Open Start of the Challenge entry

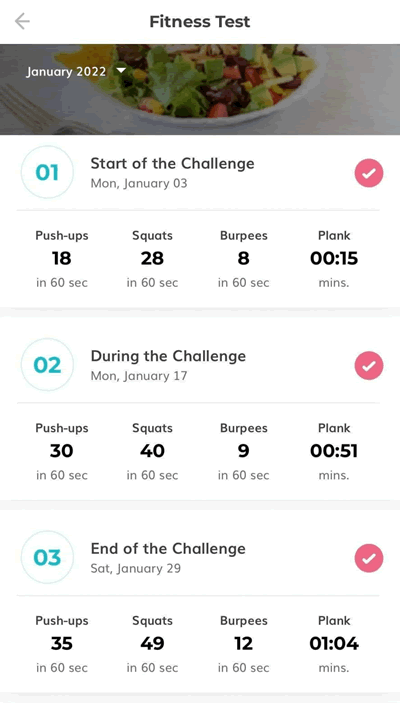click(172, 172)
